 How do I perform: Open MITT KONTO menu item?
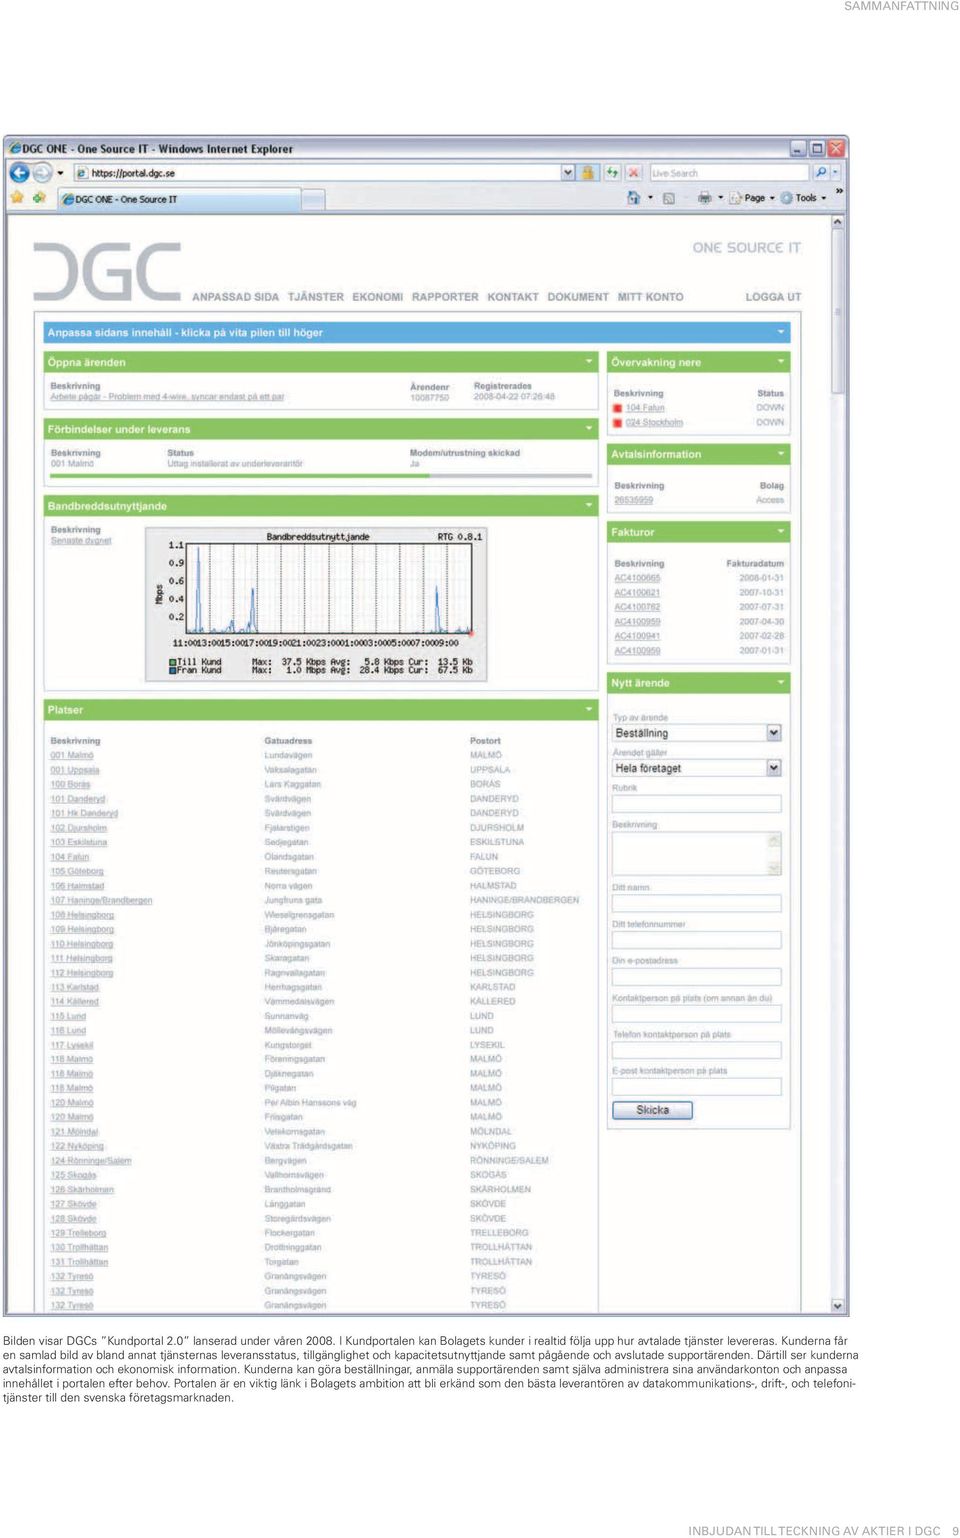pos(651,297)
